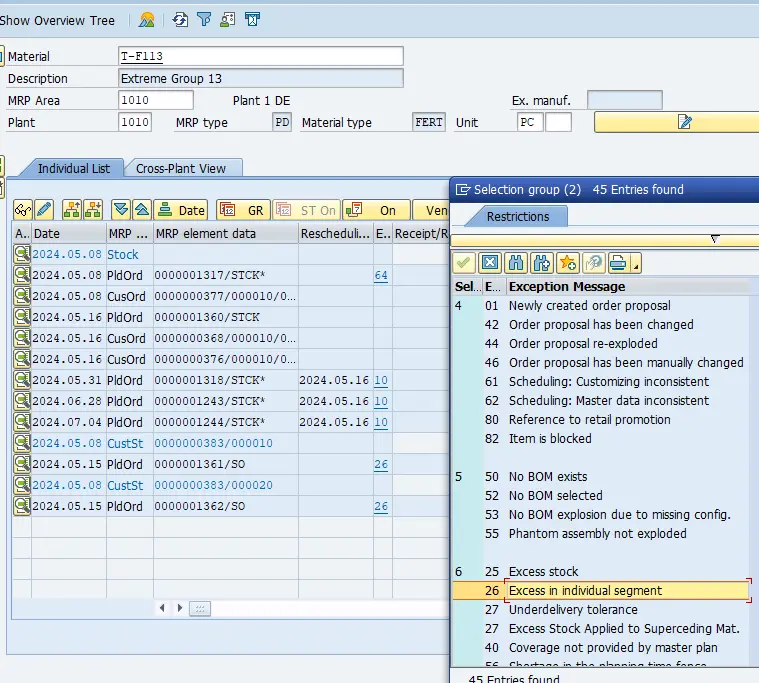Click the star add-to-personal-list icon
This screenshot has width=759, height=683.
(568, 263)
